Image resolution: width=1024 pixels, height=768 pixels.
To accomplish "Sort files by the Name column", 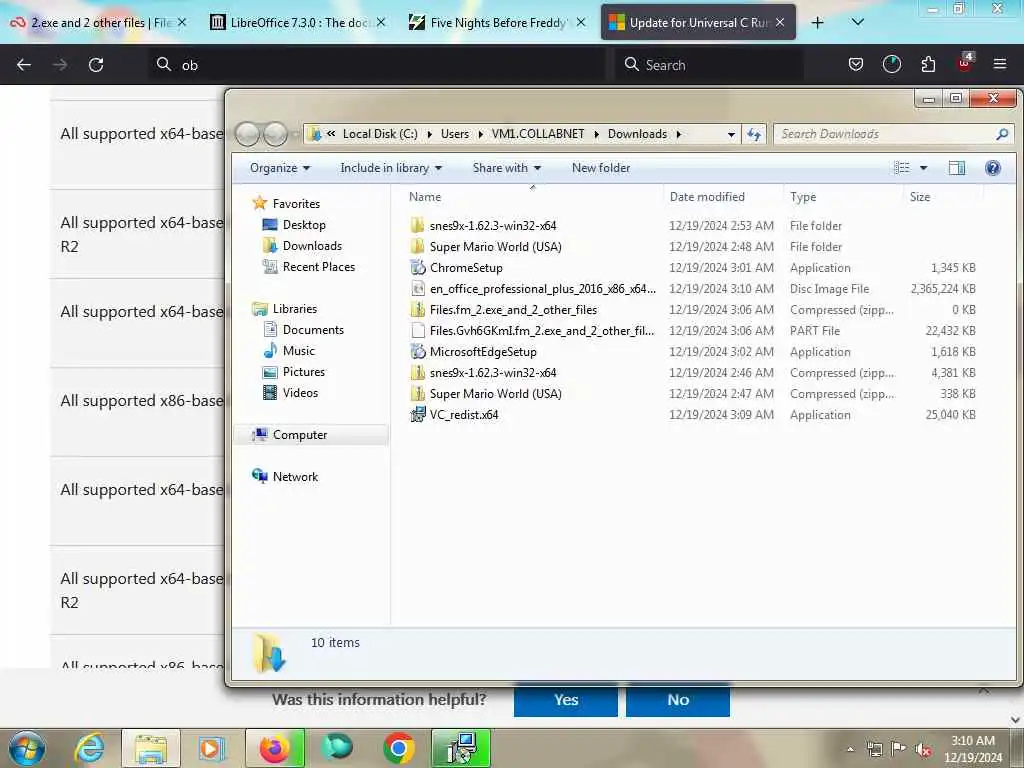I will 530,197.
